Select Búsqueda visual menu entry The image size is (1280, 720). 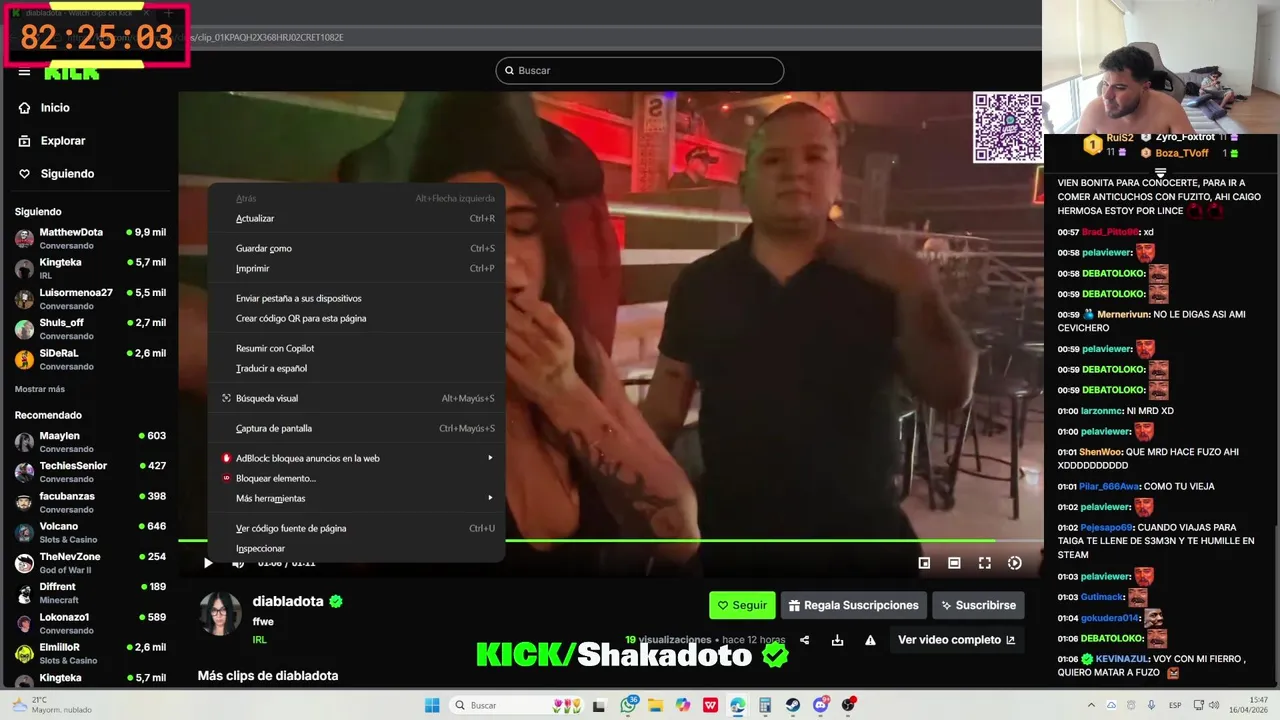356,398
